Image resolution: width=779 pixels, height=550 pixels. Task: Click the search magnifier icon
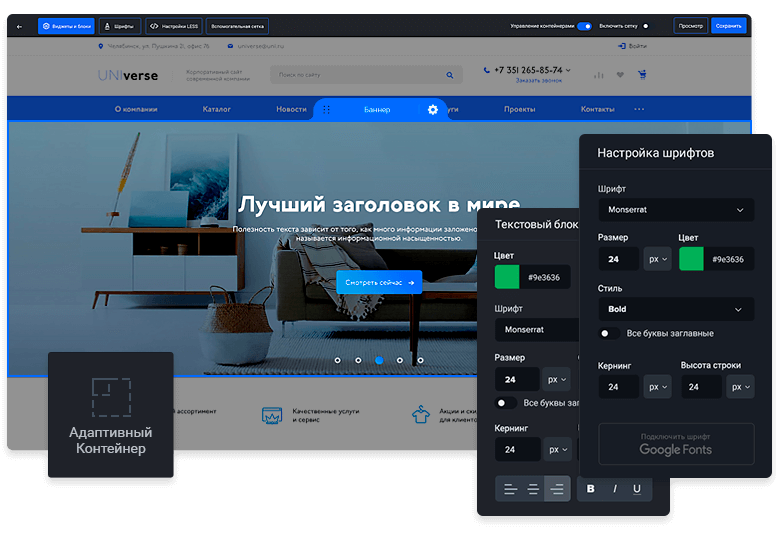click(x=450, y=75)
